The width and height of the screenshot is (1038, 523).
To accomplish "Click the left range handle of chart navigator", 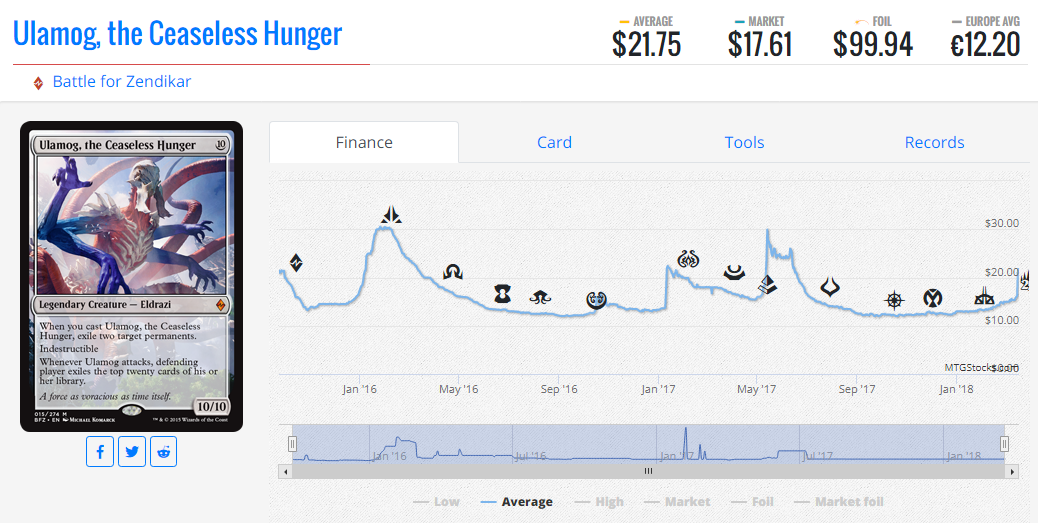I will pyautogui.click(x=293, y=444).
